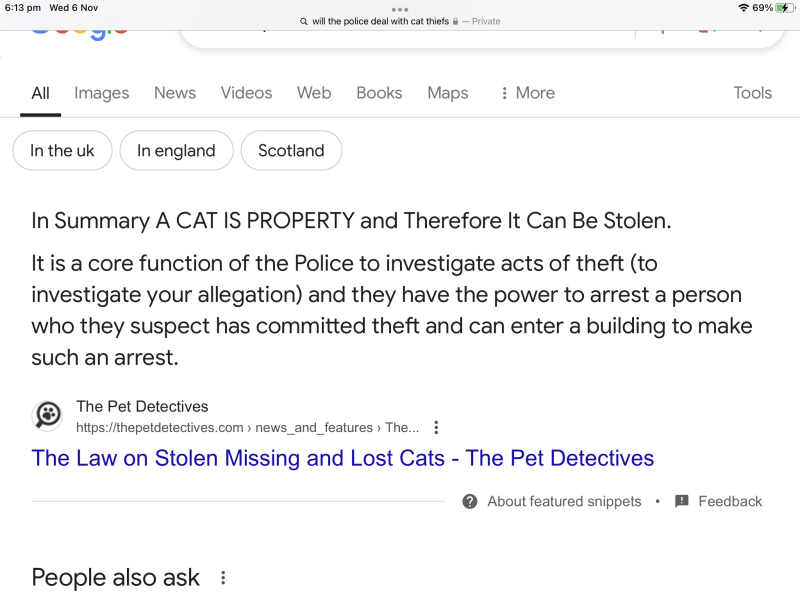Tap the Wi-Fi status icon
This screenshot has width=800, height=600.
click(x=743, y=8)
